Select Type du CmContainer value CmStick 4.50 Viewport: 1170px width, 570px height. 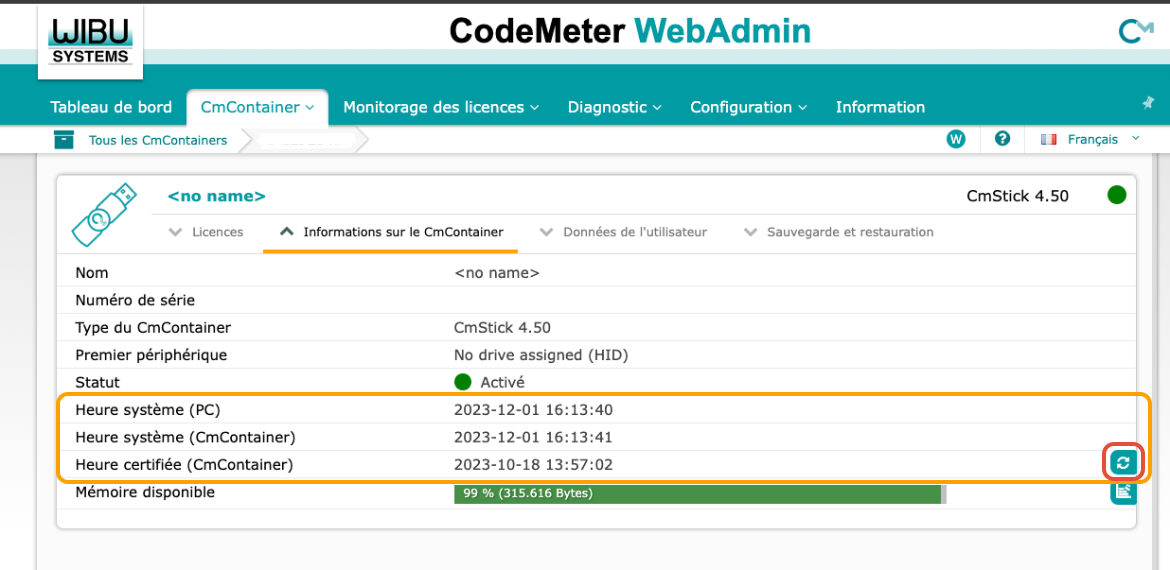(x=502, y=328)
